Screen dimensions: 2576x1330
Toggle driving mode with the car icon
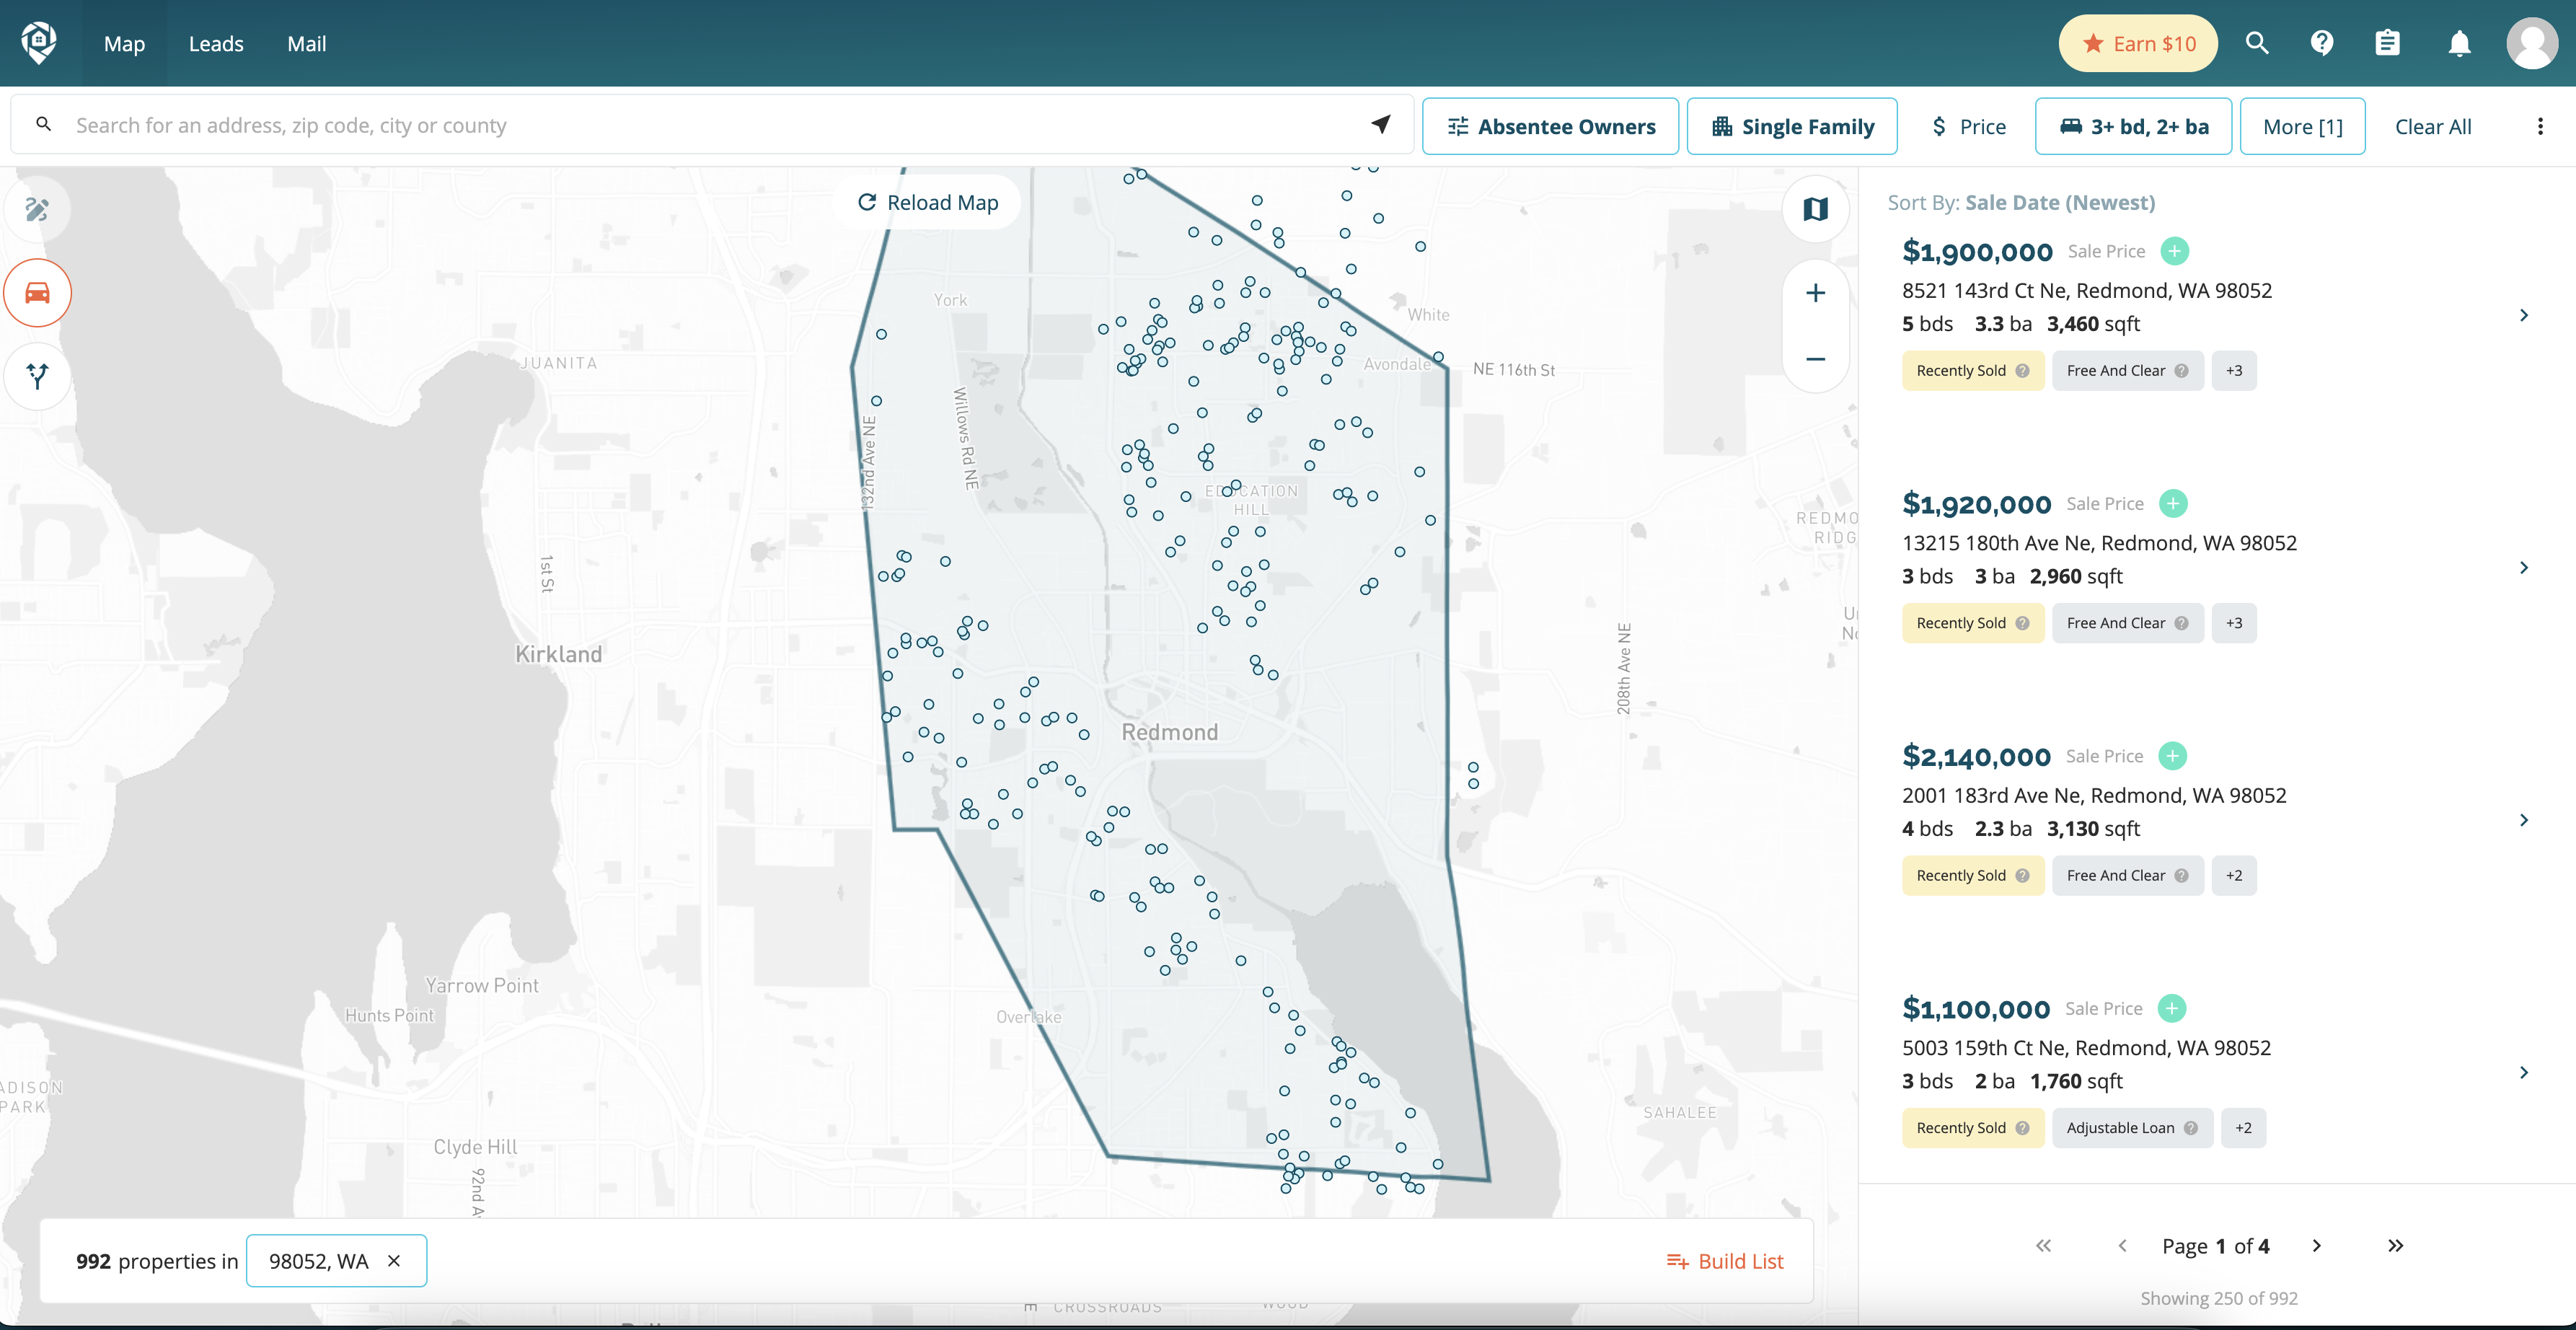37,293
